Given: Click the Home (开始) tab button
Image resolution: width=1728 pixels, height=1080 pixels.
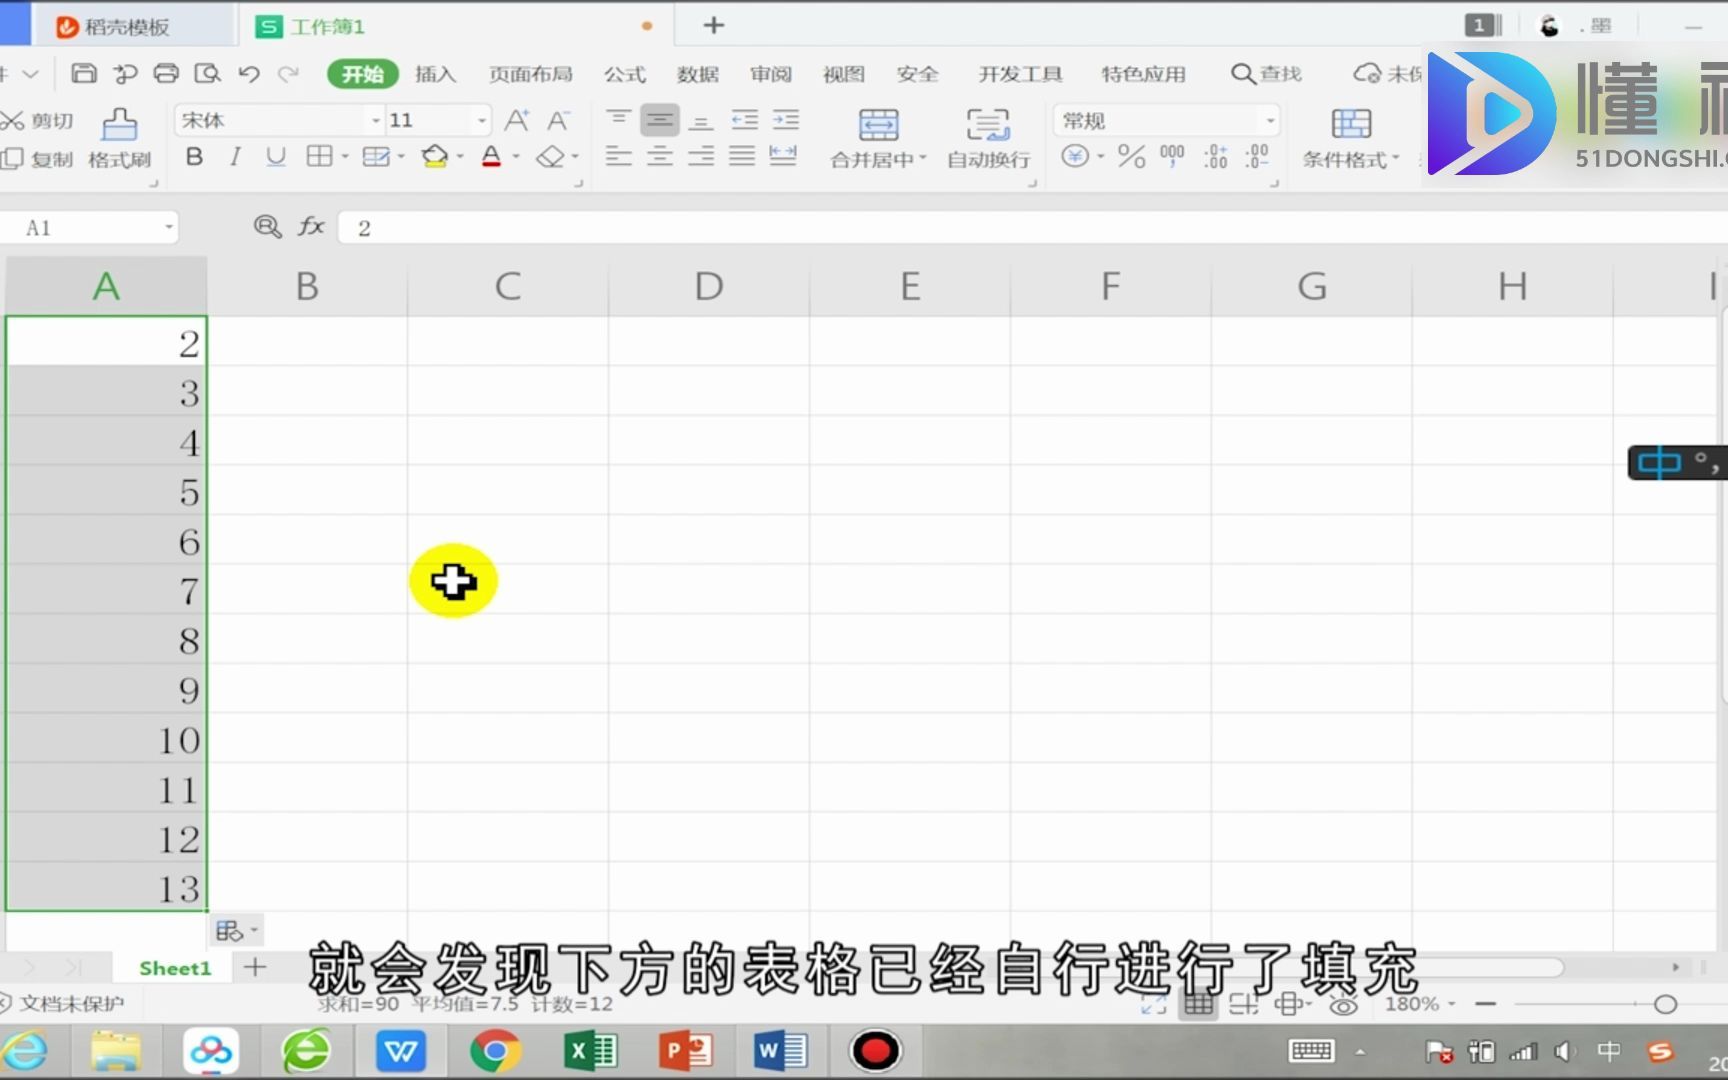Looking at the screenshot, I should coord(363,74).
